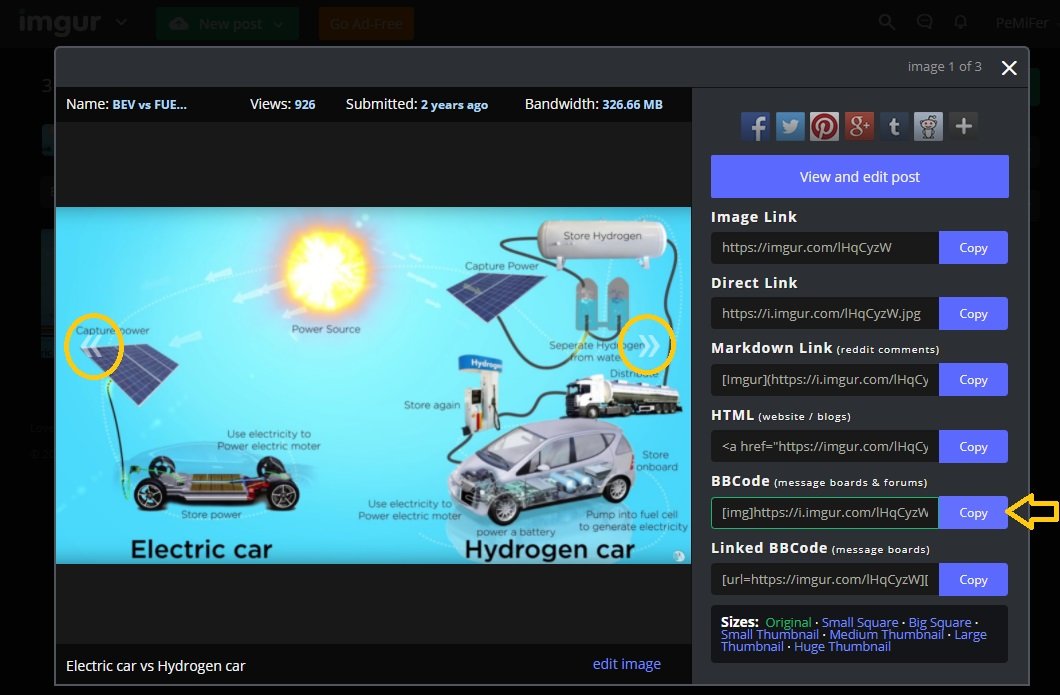Go to previous image with left arrows
The height and width of the screenshot is (695, 1060).
pyautogui.click(x=92, y=346)
